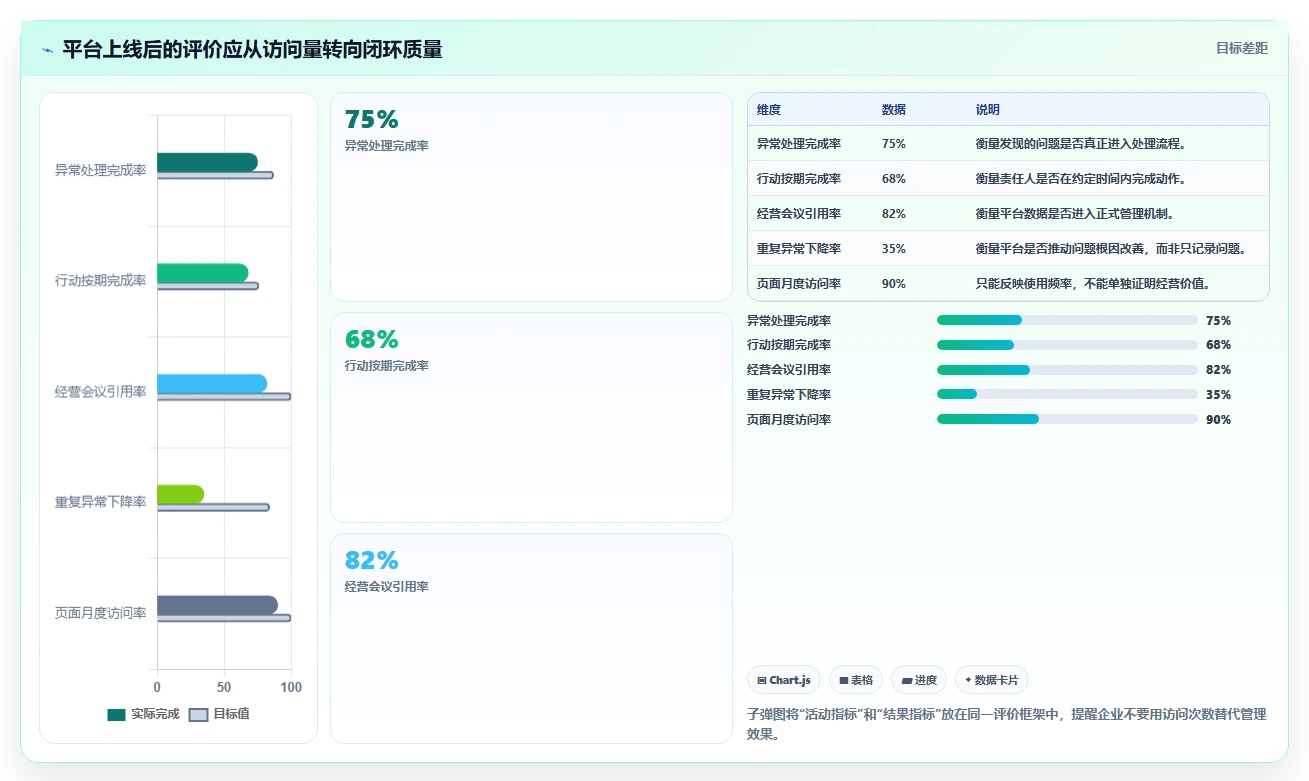This screenshot has width=1309, height=781.
Task: Click the blue actual bar for 经营会议引用率
Action: [x=212, y=384]
